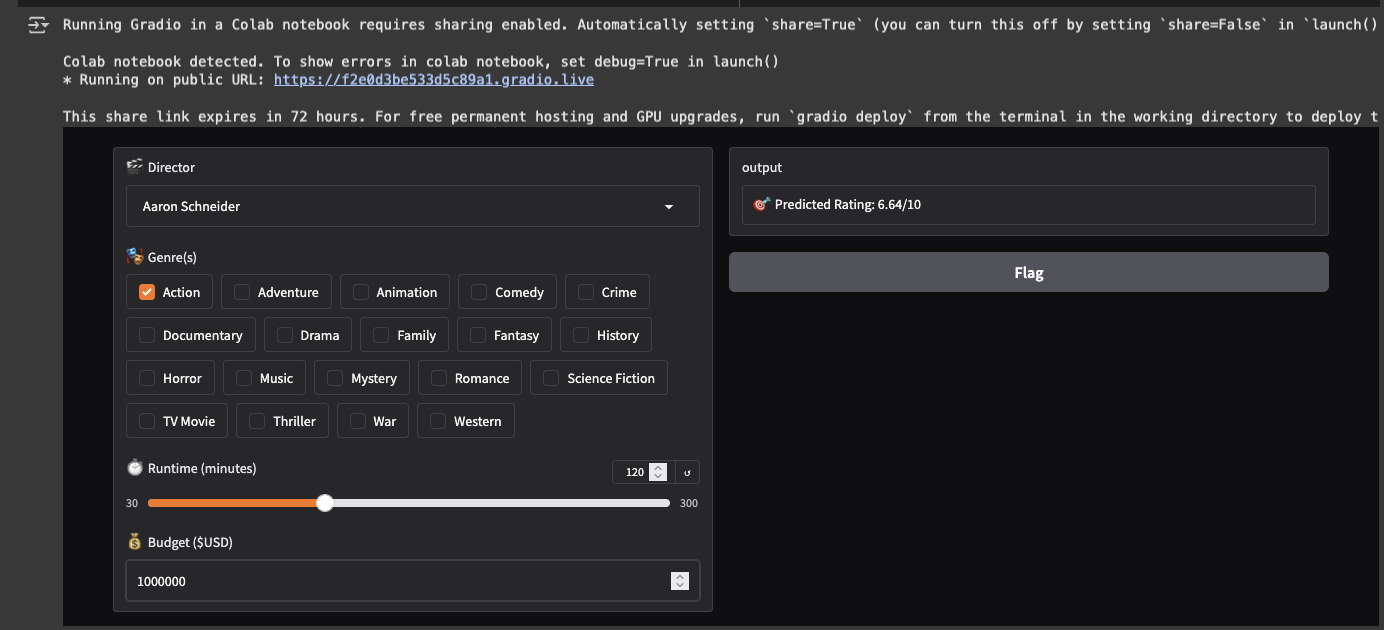Tick the Music genre checkbox
1384x630 pixels.
(x=244, y=378)
